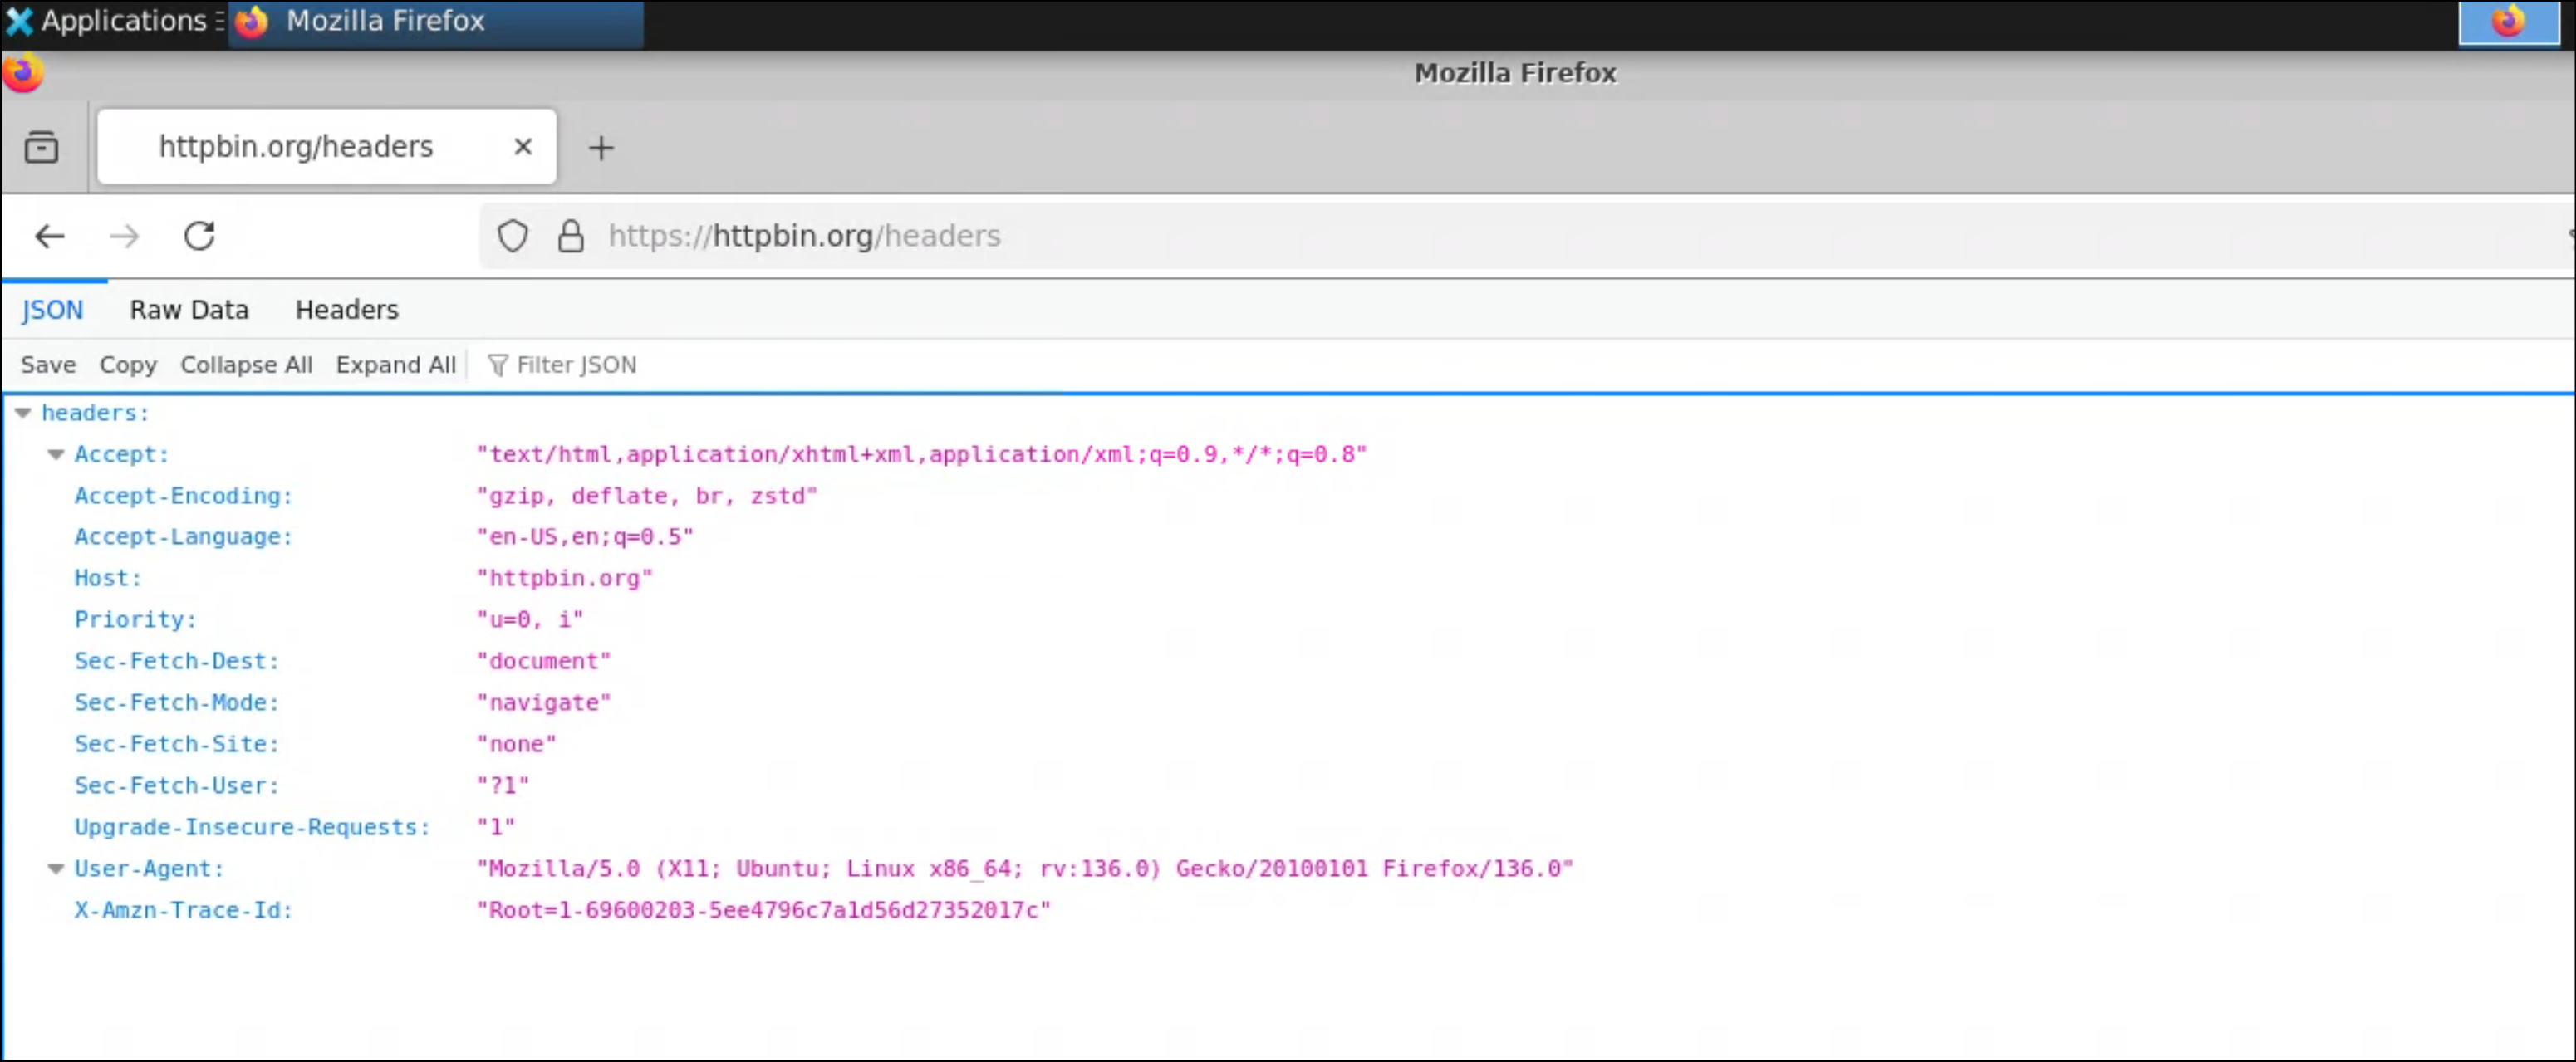Select the Sec-Fetch-Dest key

point(176,662)
